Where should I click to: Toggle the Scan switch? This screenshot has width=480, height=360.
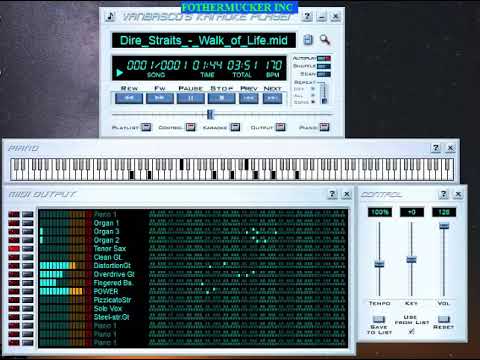324,74
